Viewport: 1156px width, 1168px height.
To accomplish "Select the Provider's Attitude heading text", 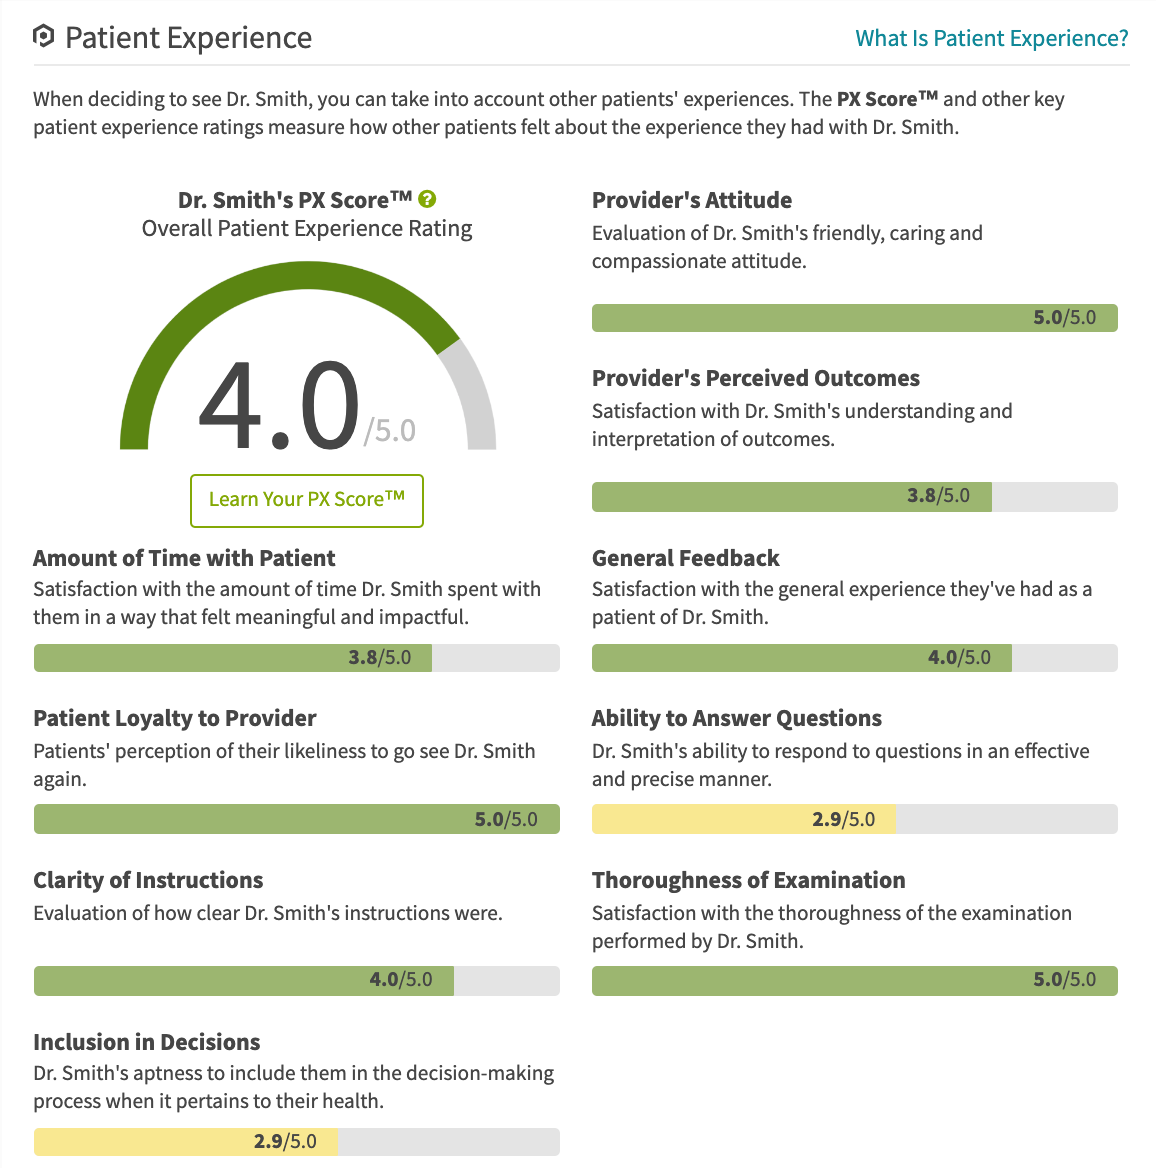I will (x=691, y=200).
